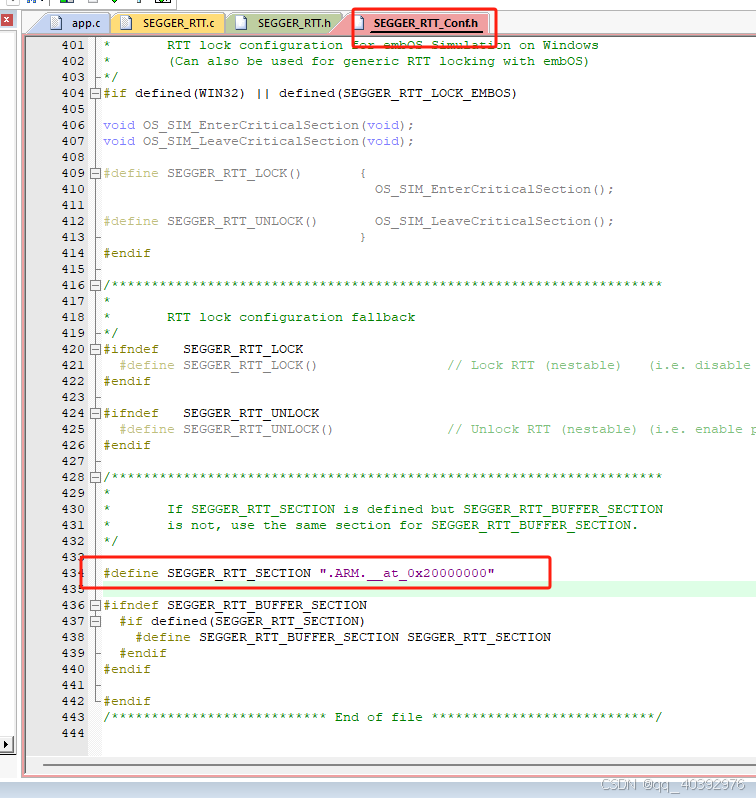The image size is (756, 798).
Task: Click the file icon on SEGGER_RTT.h tab
Action: point(240,23)
